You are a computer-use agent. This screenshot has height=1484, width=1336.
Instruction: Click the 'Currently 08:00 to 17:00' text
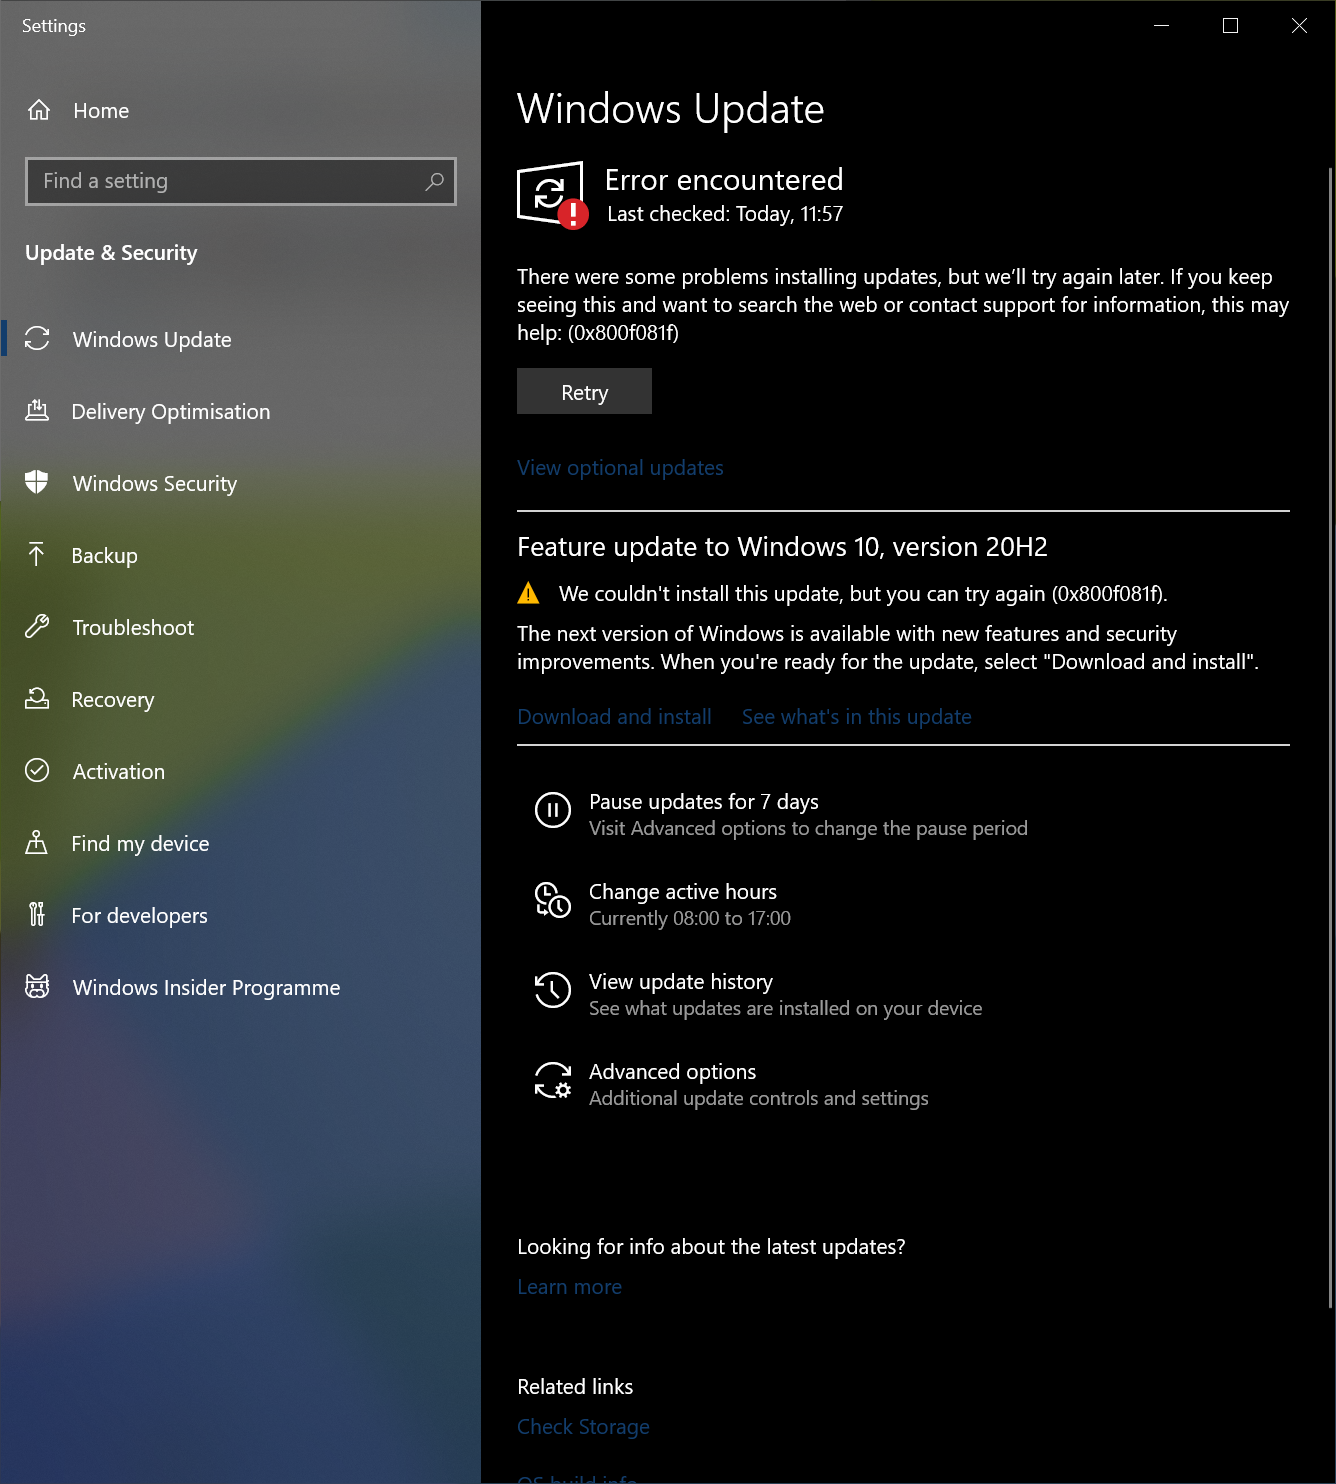coord(690,918)
